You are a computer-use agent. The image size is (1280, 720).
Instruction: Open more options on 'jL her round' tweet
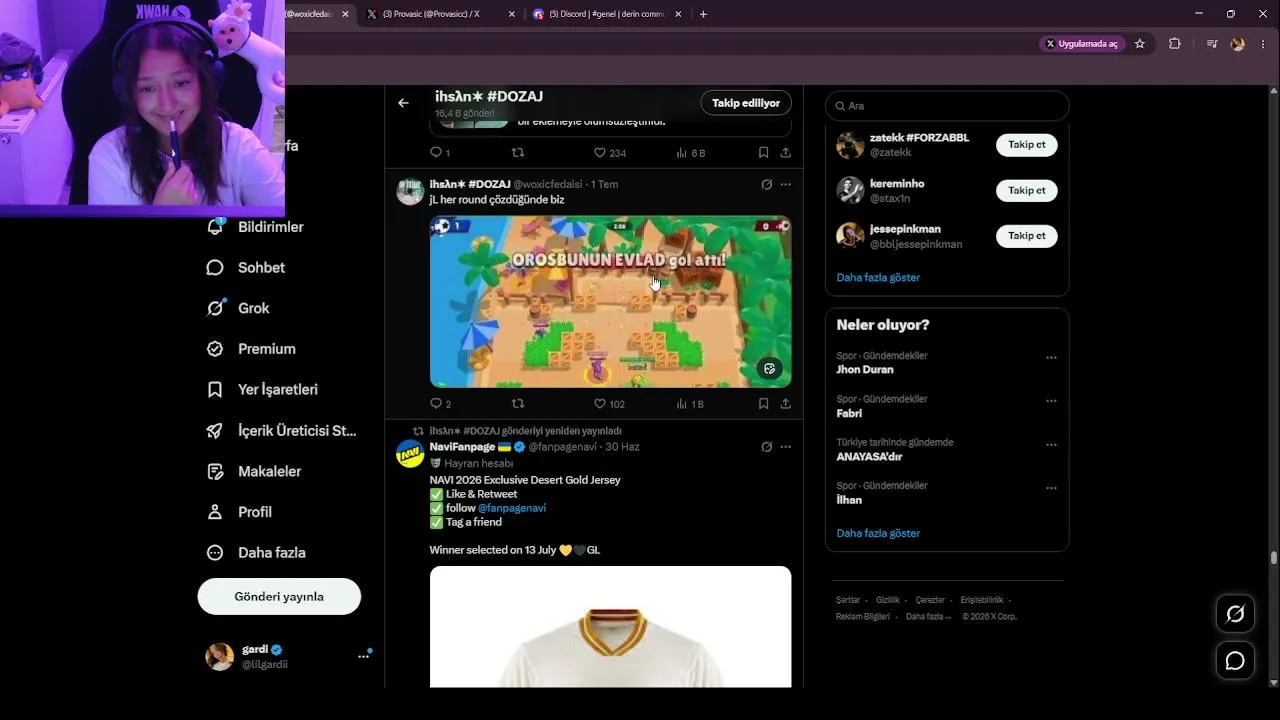click(786, 185)
